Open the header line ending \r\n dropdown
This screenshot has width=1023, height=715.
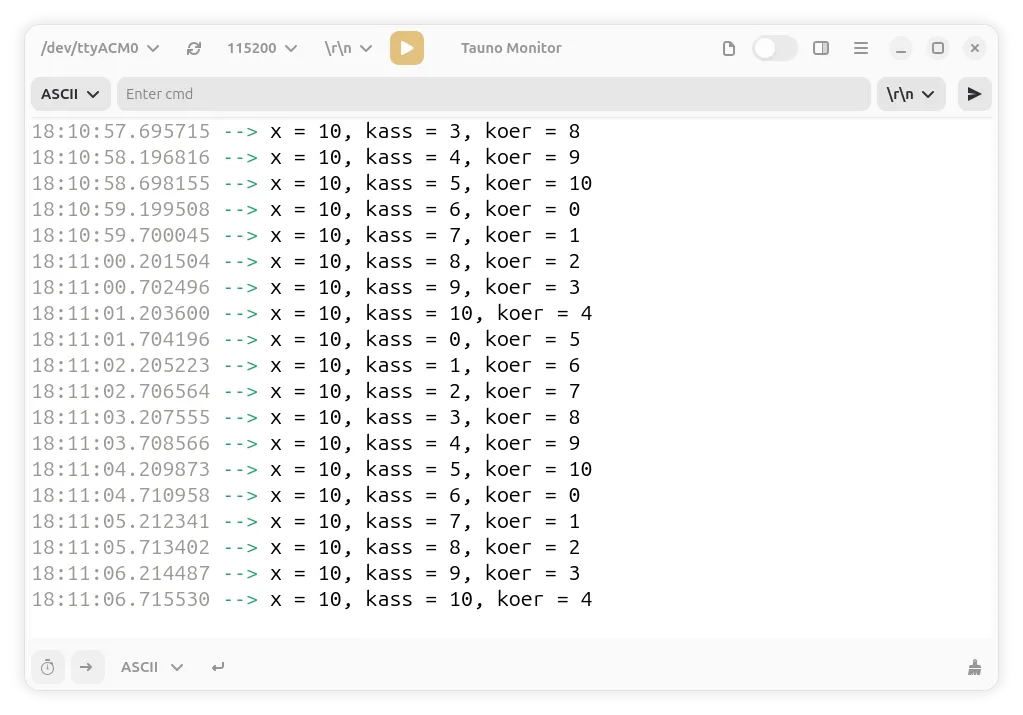[x=348, y=48]
